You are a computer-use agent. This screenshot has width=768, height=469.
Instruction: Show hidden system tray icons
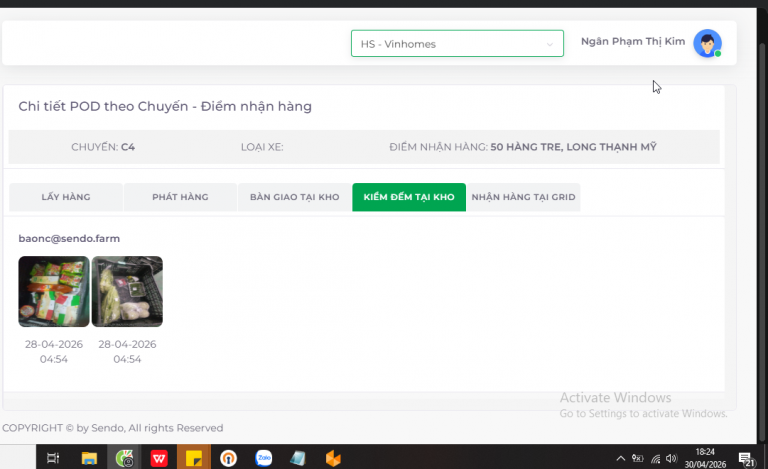coord(621,458)
